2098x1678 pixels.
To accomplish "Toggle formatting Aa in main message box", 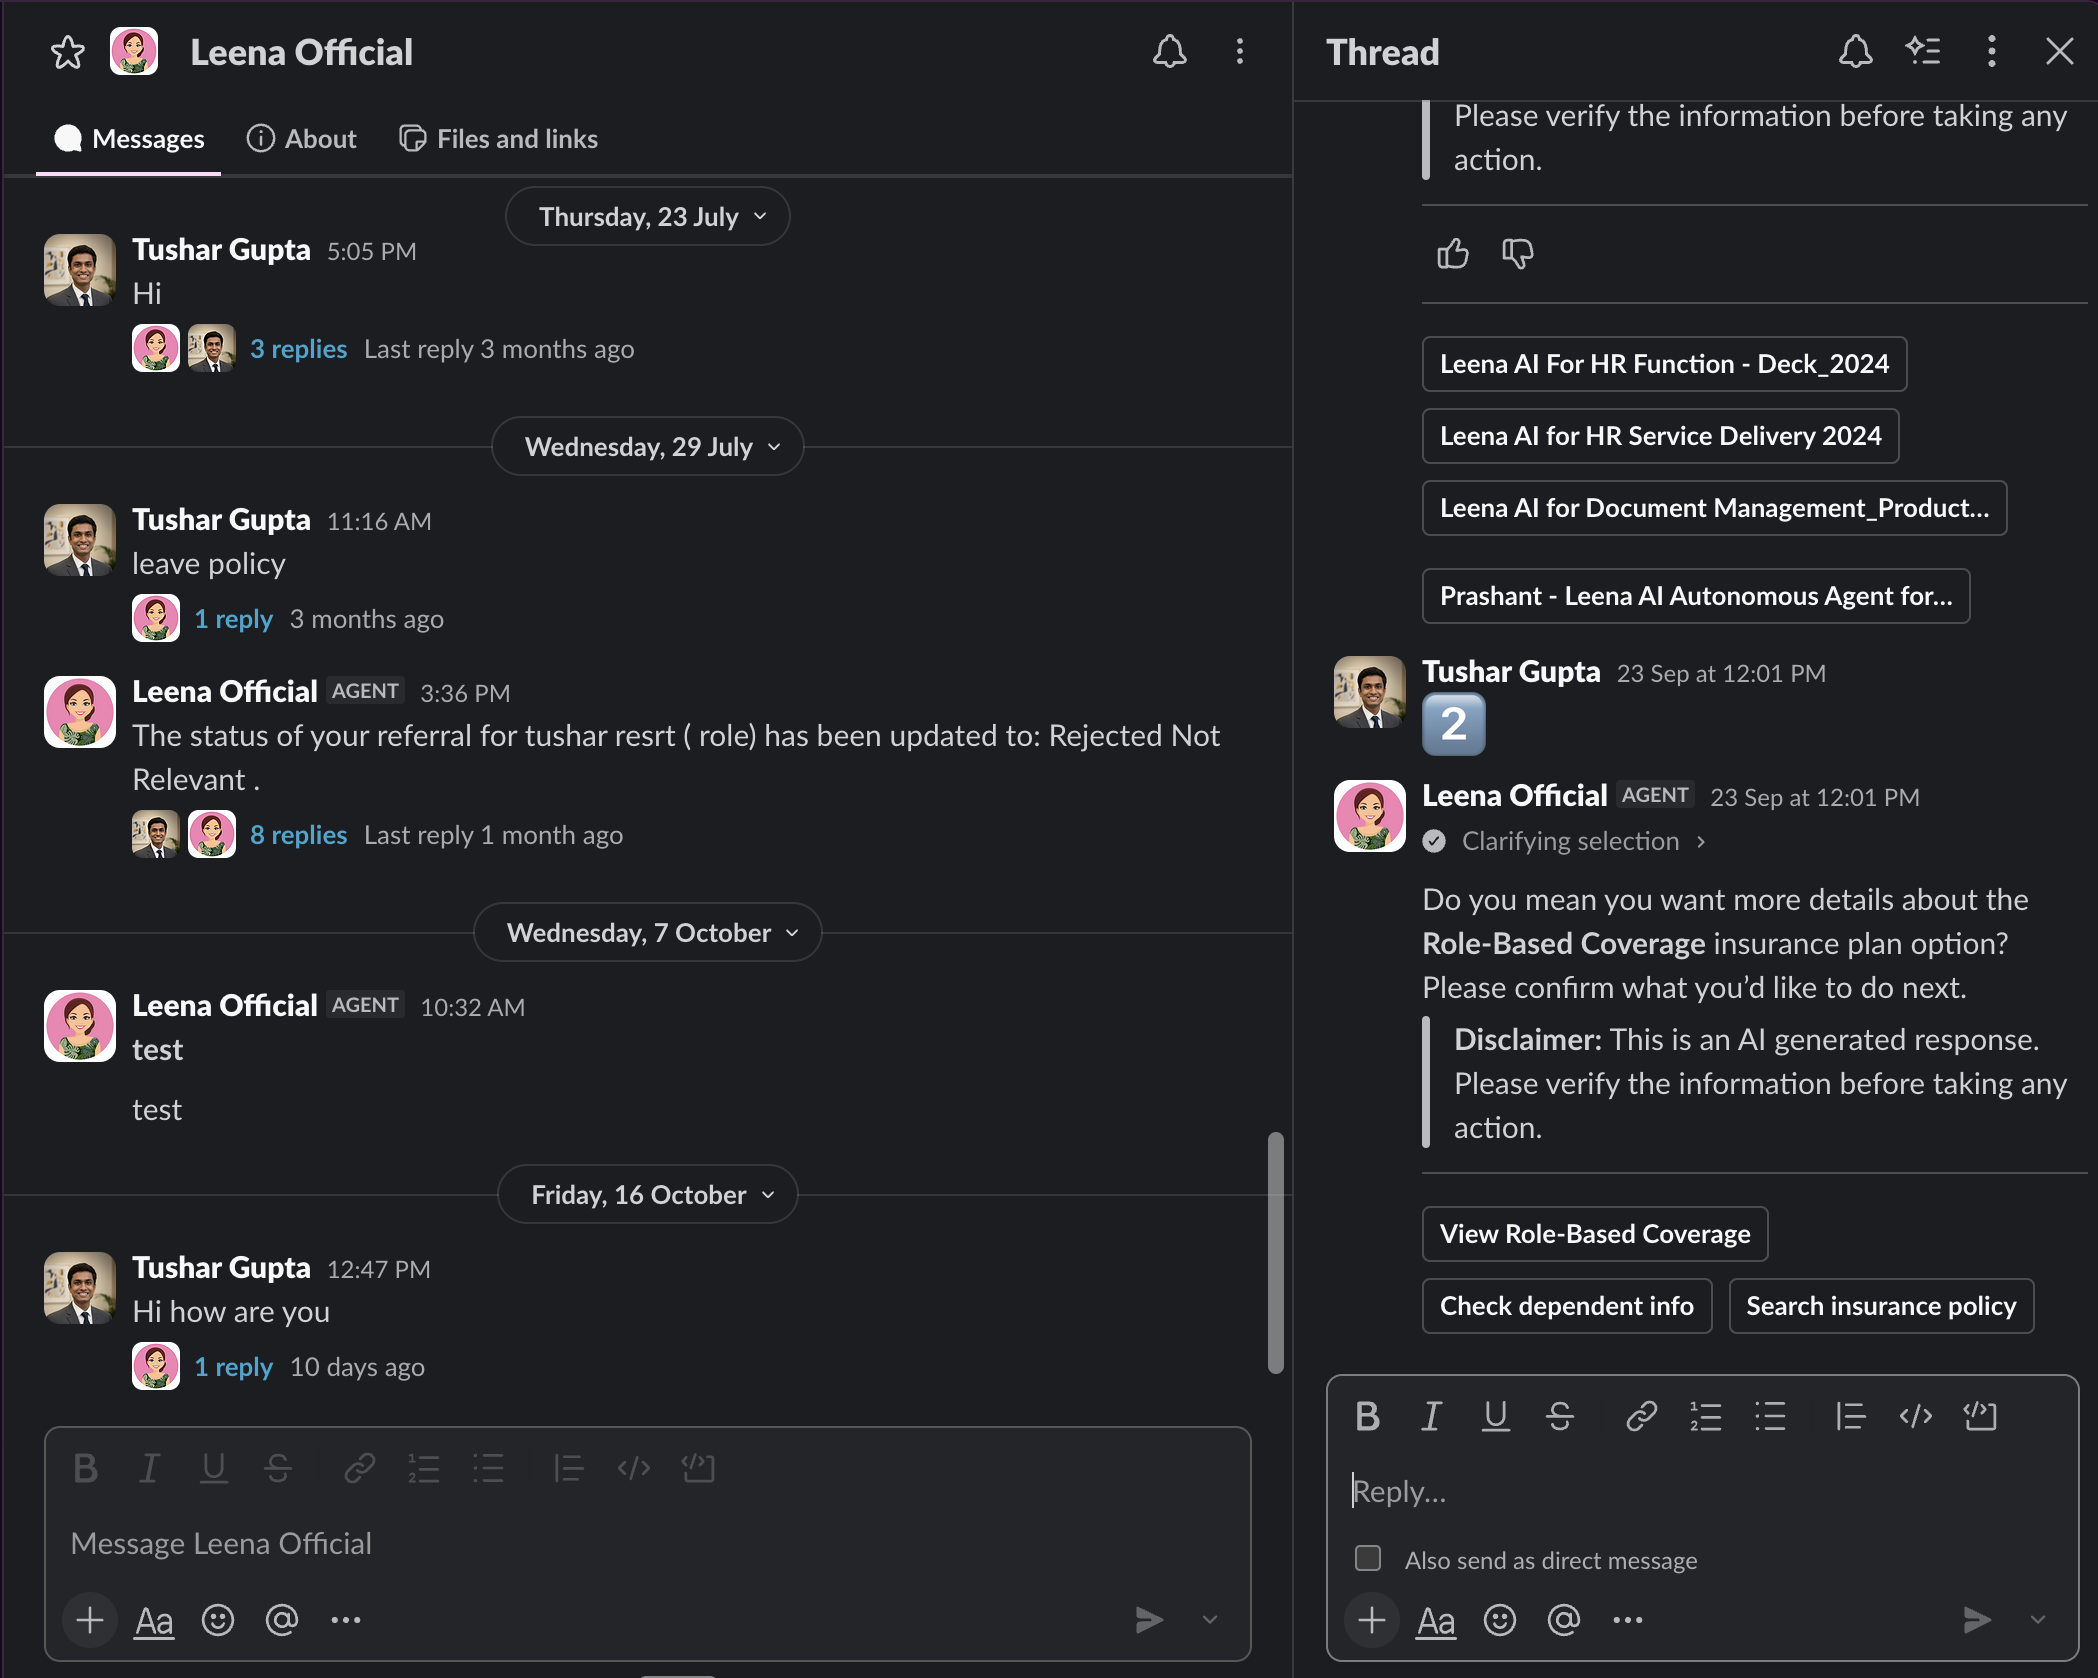I will [154, 1620].
